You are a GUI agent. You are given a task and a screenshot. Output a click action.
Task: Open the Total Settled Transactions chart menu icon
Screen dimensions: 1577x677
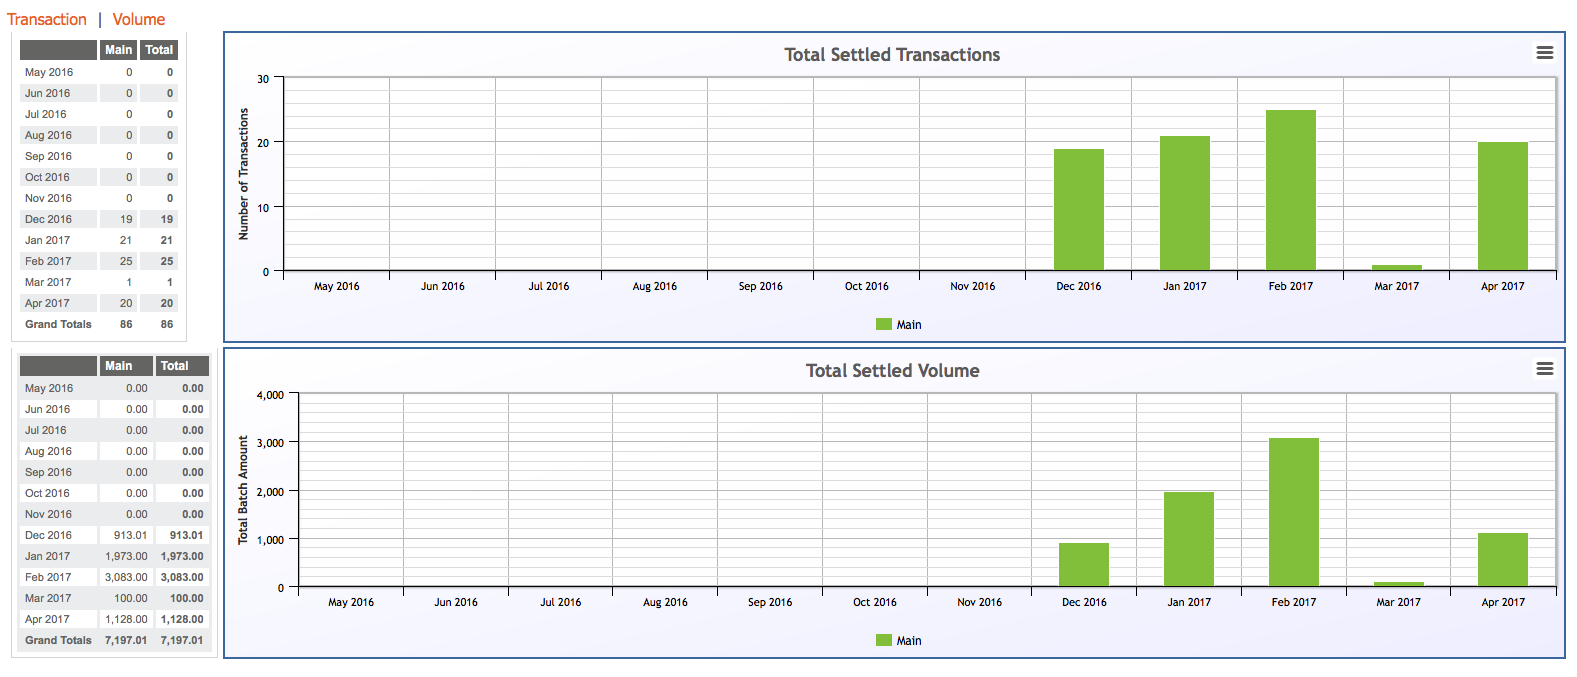point(1545,53)
